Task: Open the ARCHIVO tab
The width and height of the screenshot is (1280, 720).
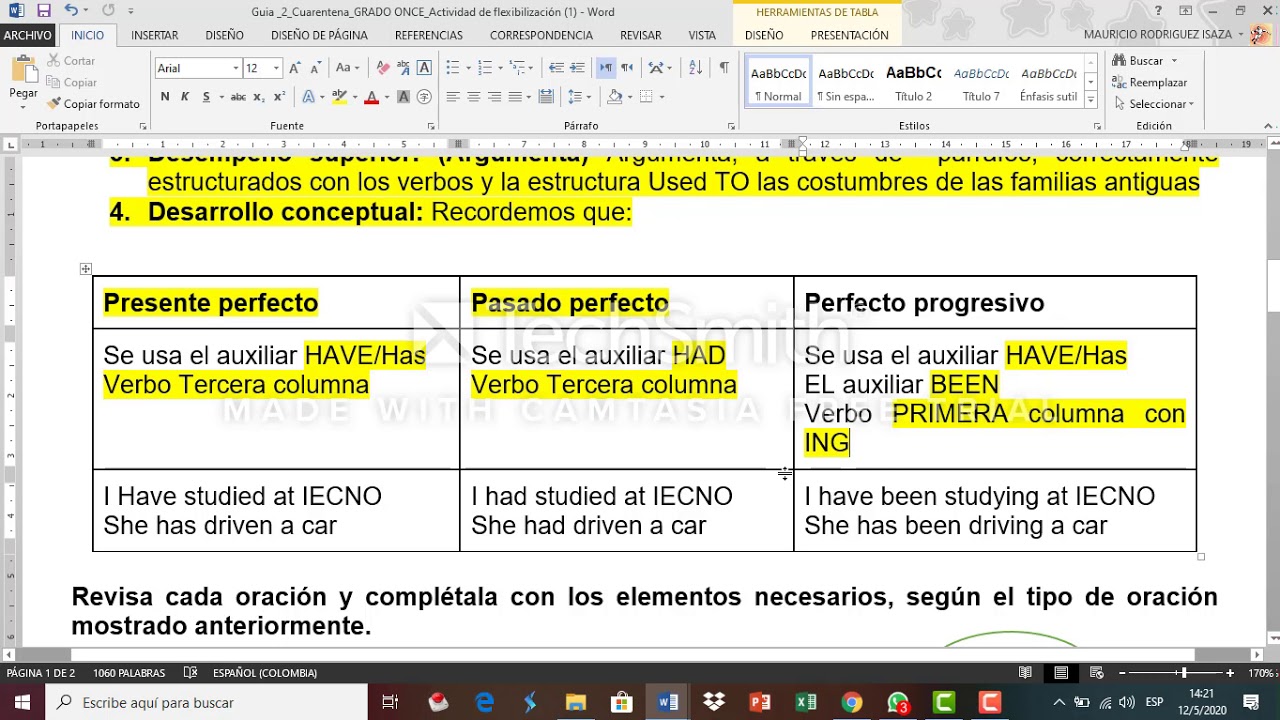Action: click(x=27, y=35)
